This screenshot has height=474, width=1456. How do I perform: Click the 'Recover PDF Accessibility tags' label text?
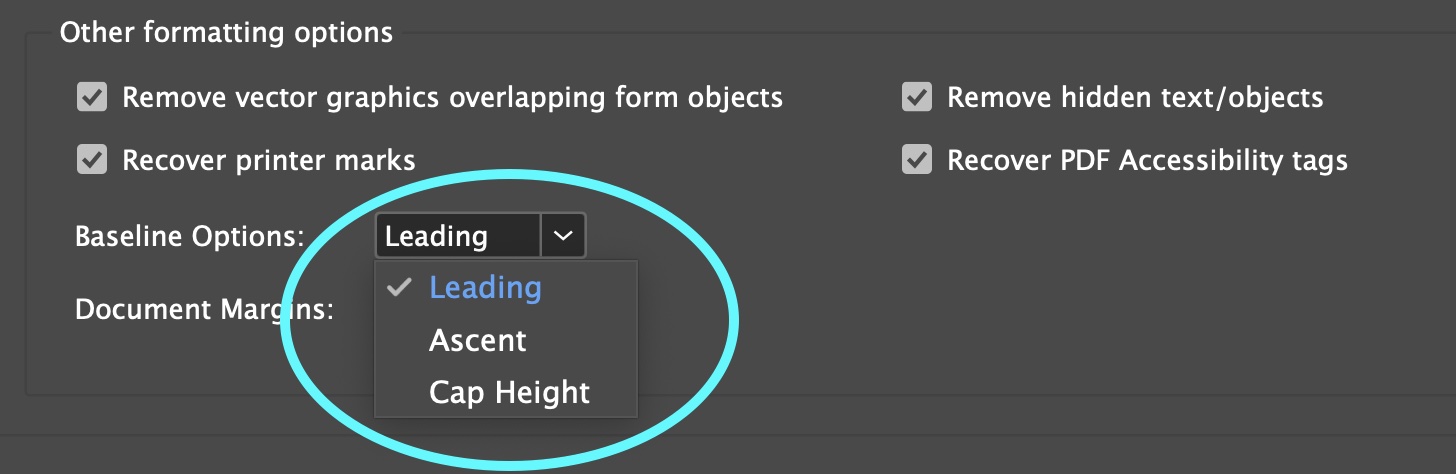click(1147, 160)
